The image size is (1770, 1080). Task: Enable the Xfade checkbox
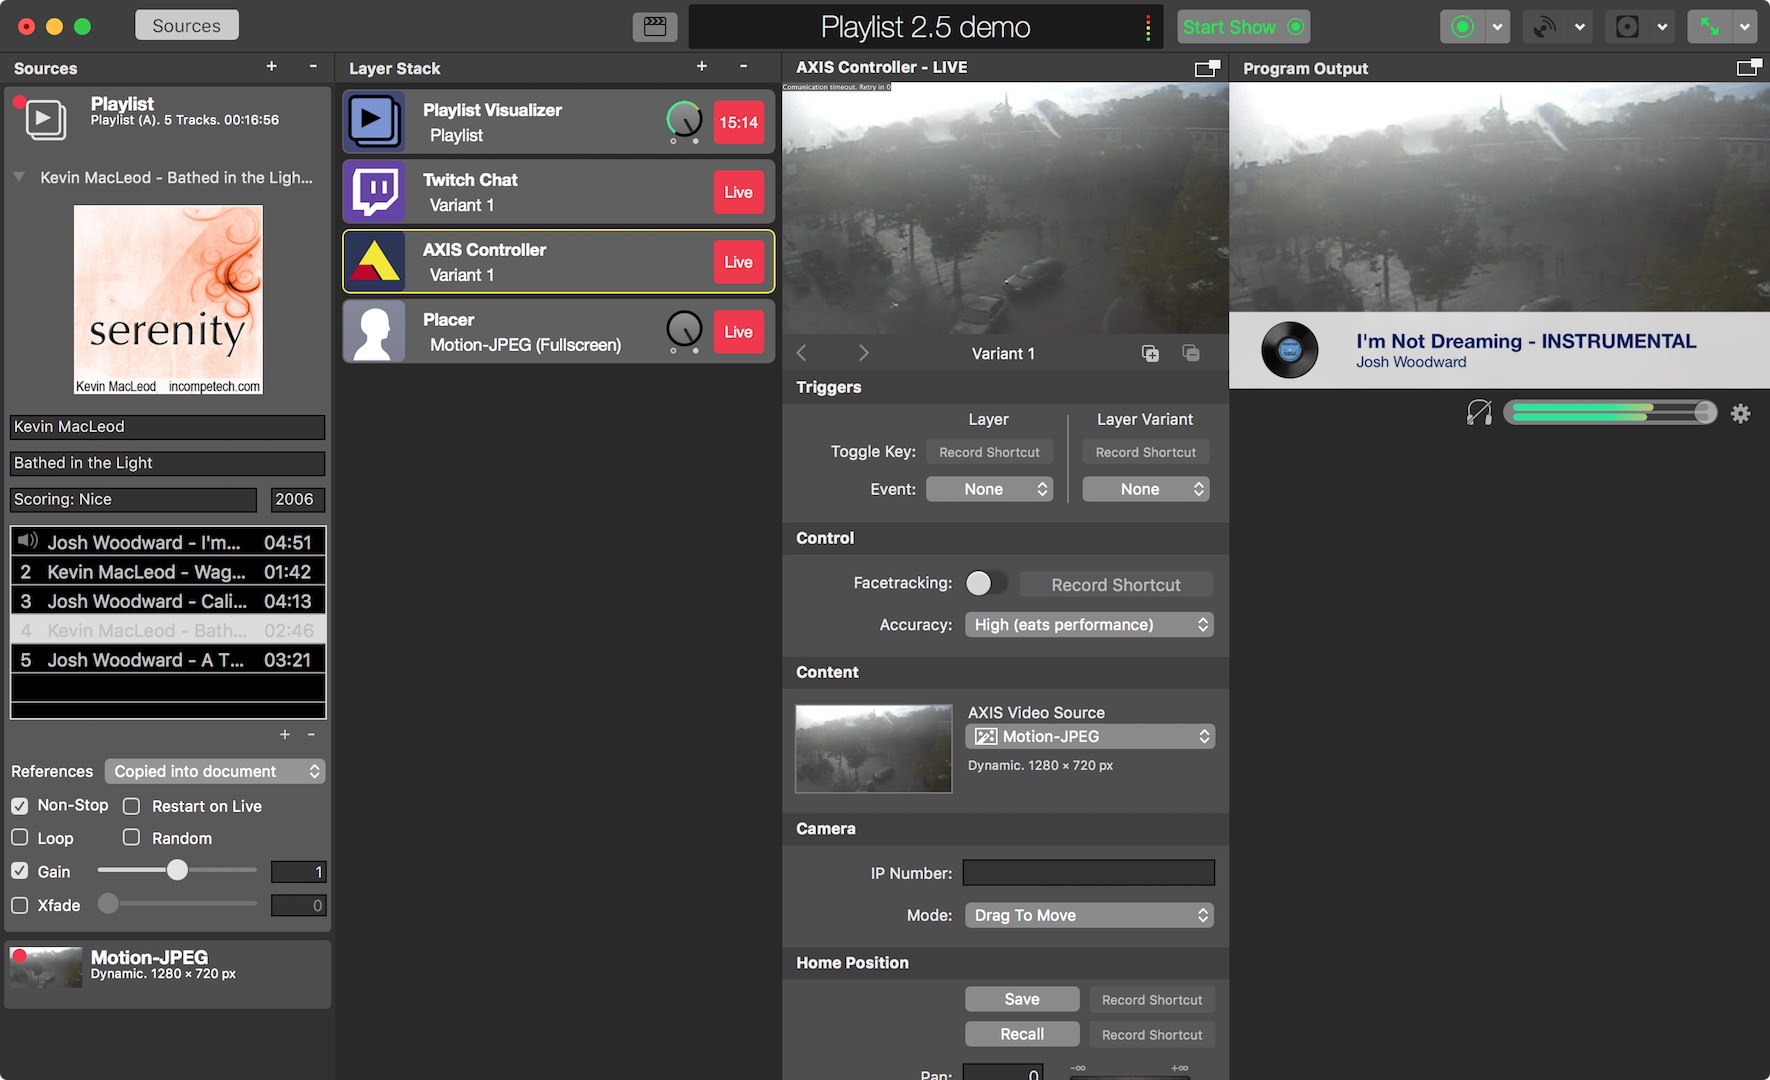19,905
